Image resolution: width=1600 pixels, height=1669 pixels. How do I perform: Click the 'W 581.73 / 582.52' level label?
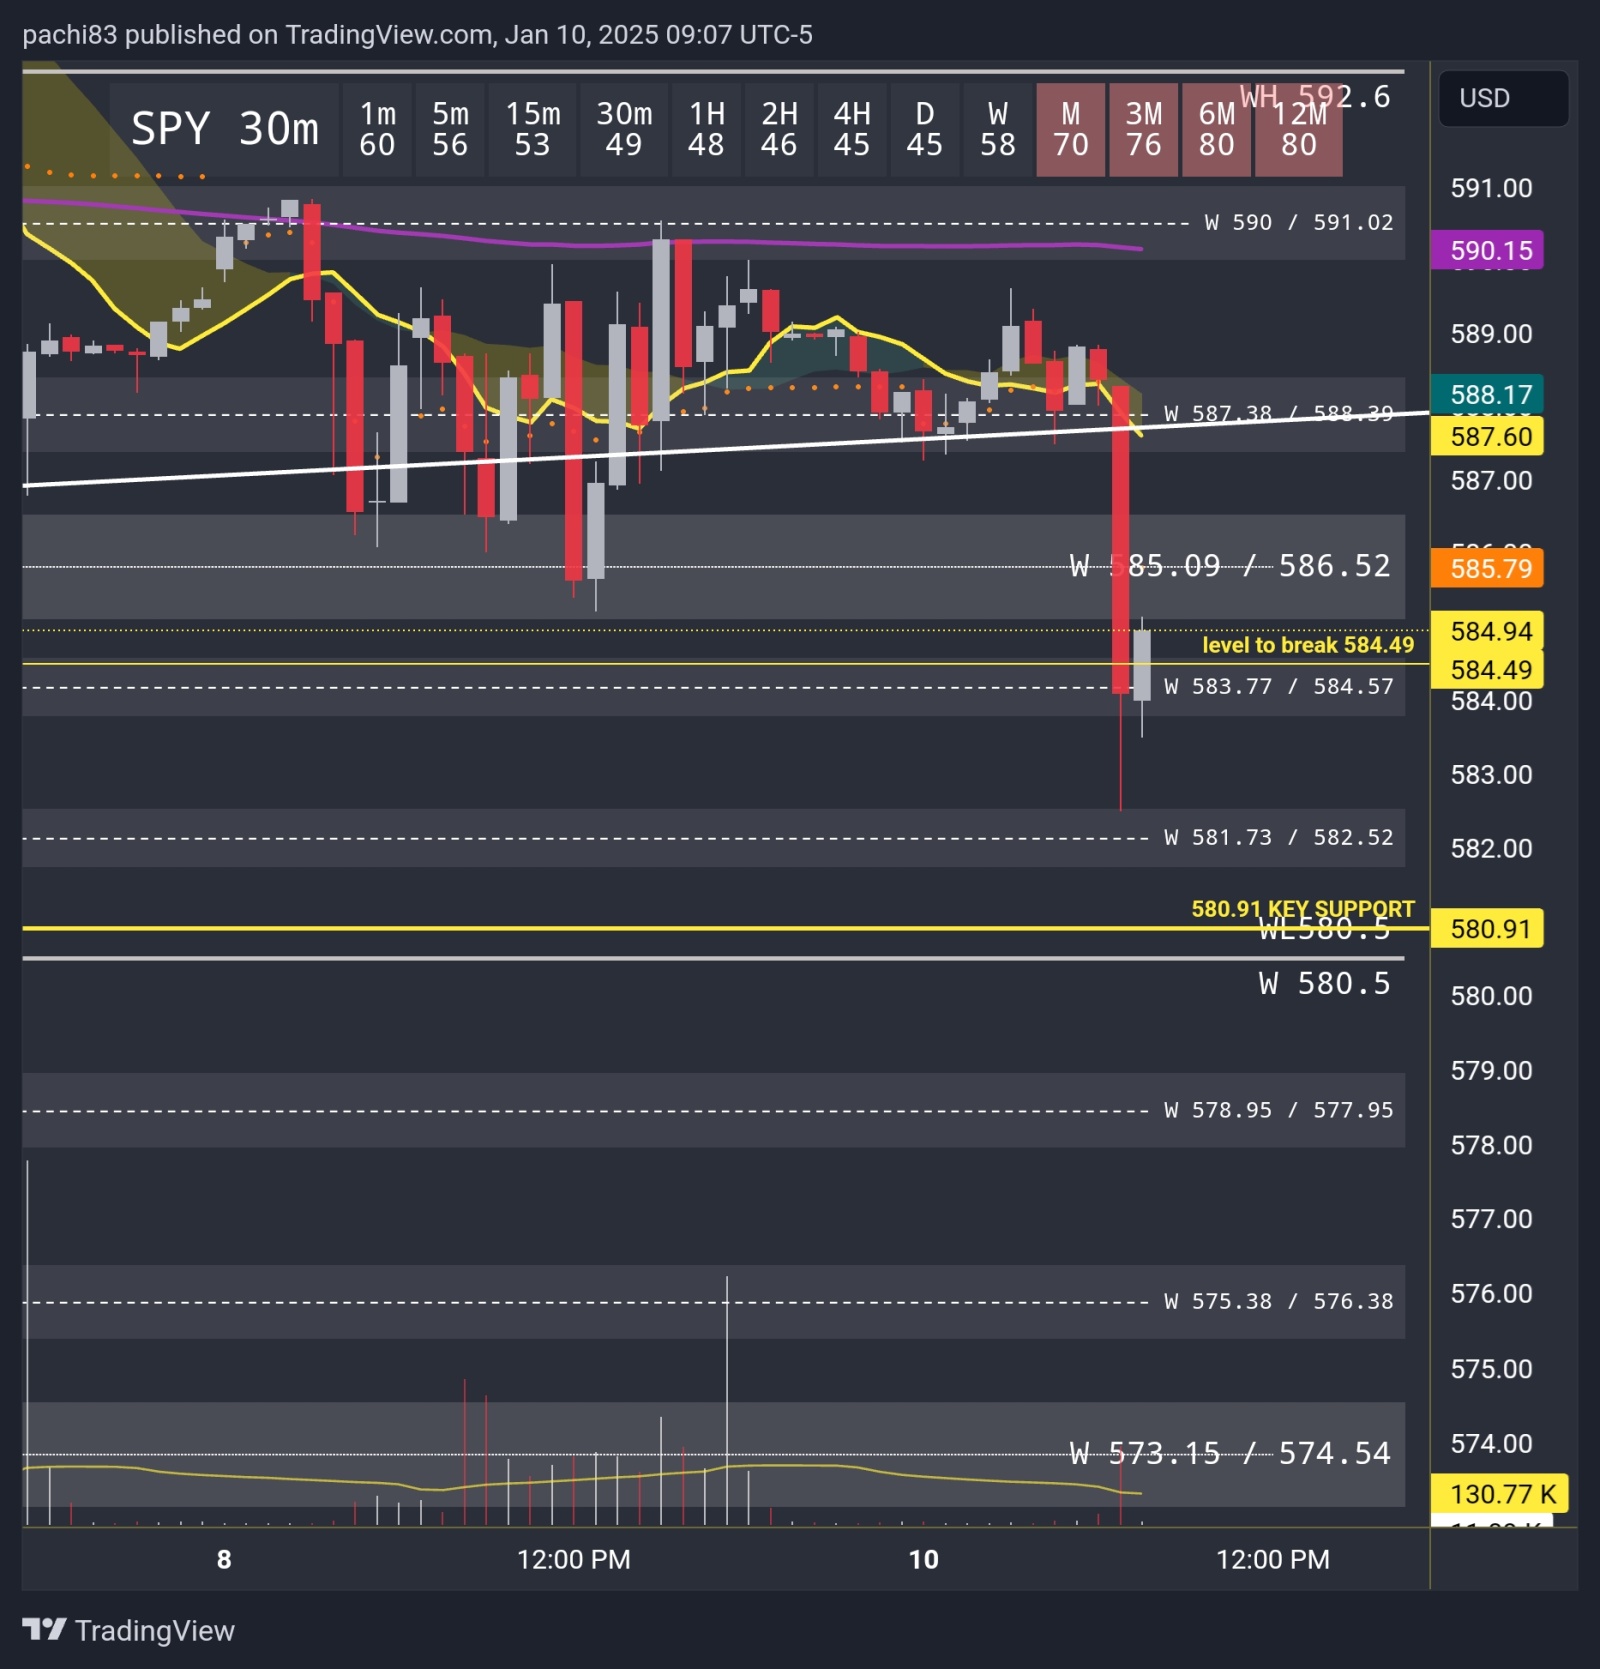click(x=1279, y=837)
